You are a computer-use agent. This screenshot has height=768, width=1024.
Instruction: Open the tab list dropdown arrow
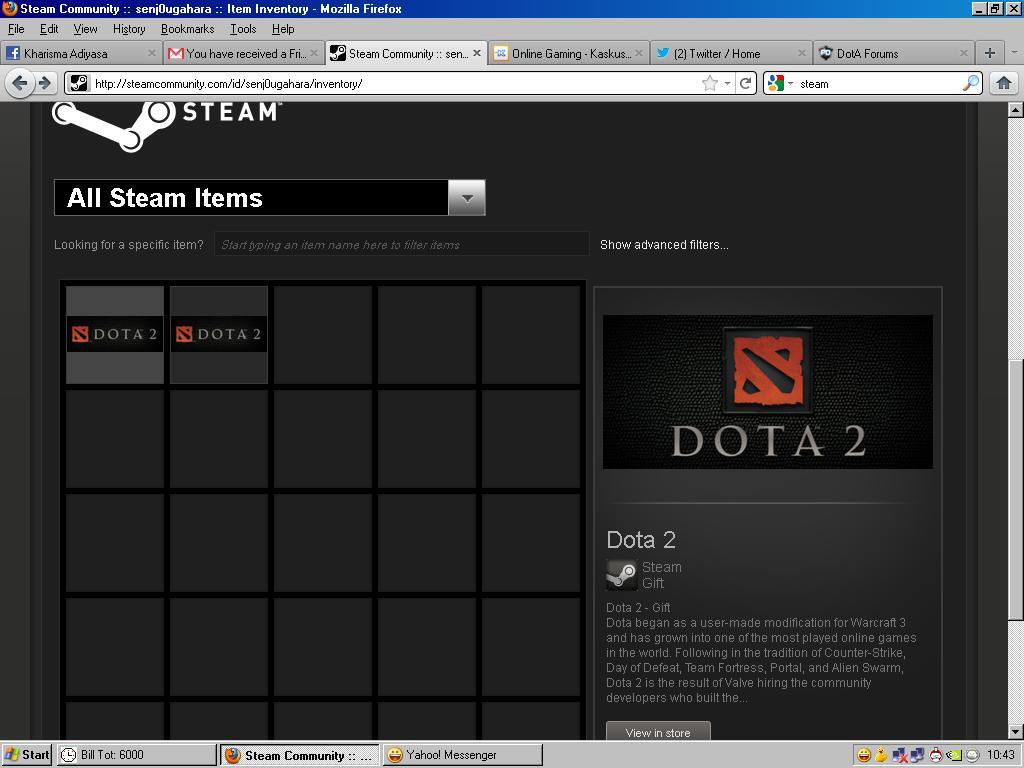pos(1014,53)
